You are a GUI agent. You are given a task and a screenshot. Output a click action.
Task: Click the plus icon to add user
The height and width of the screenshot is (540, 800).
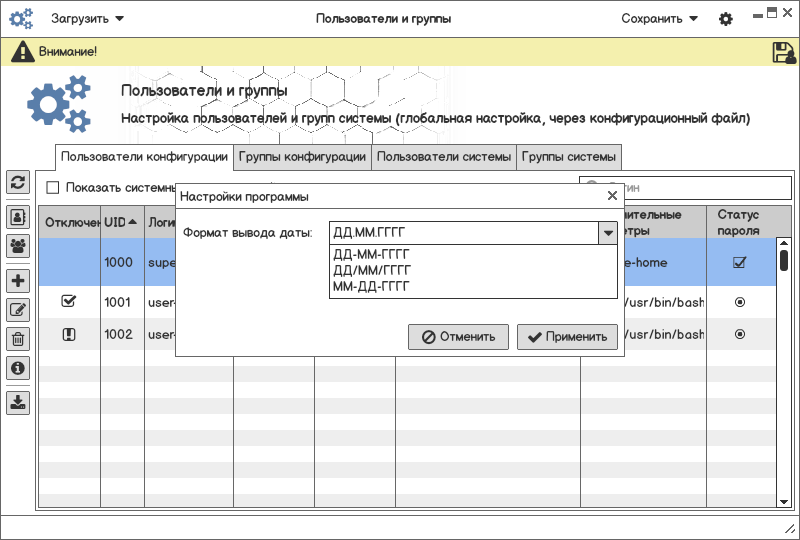pyautogui.click(x=18, y=281)
